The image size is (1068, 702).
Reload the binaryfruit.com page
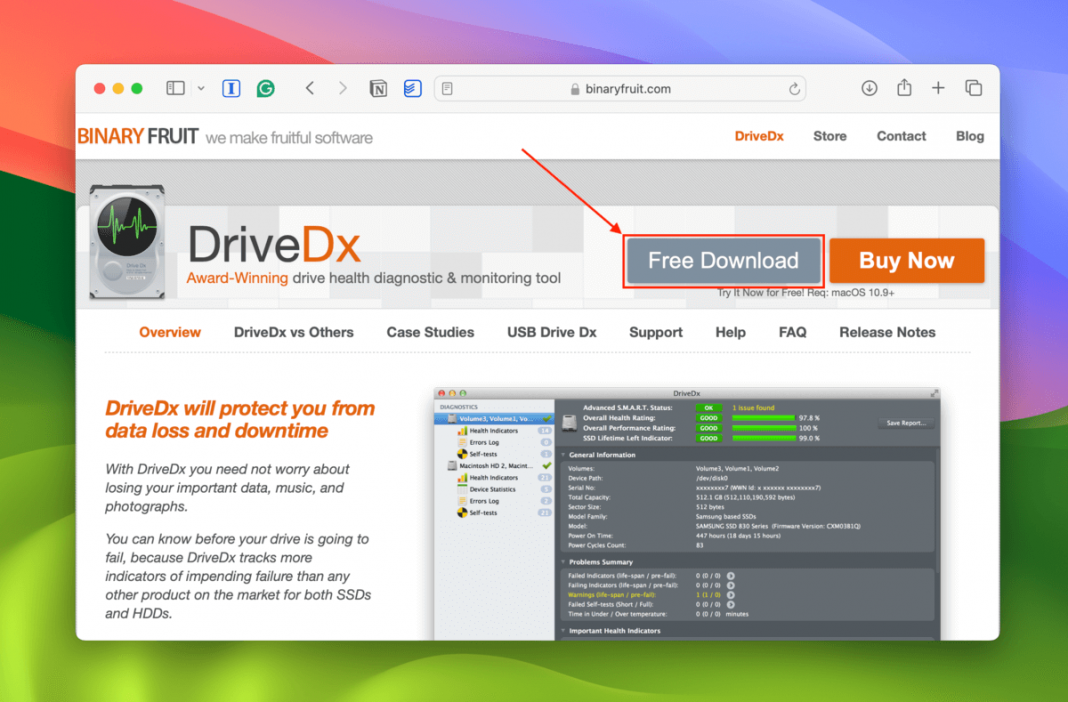(794, 88)
